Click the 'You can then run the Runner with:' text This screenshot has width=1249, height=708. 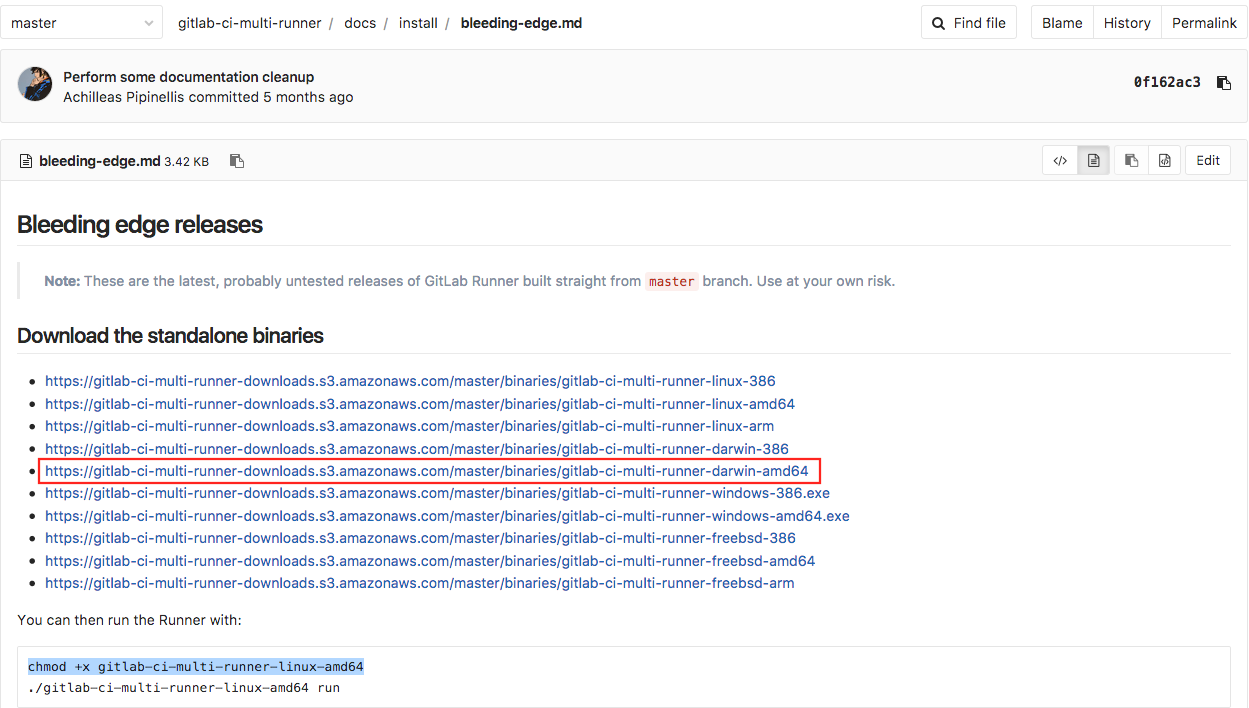(x=129, y=620)
